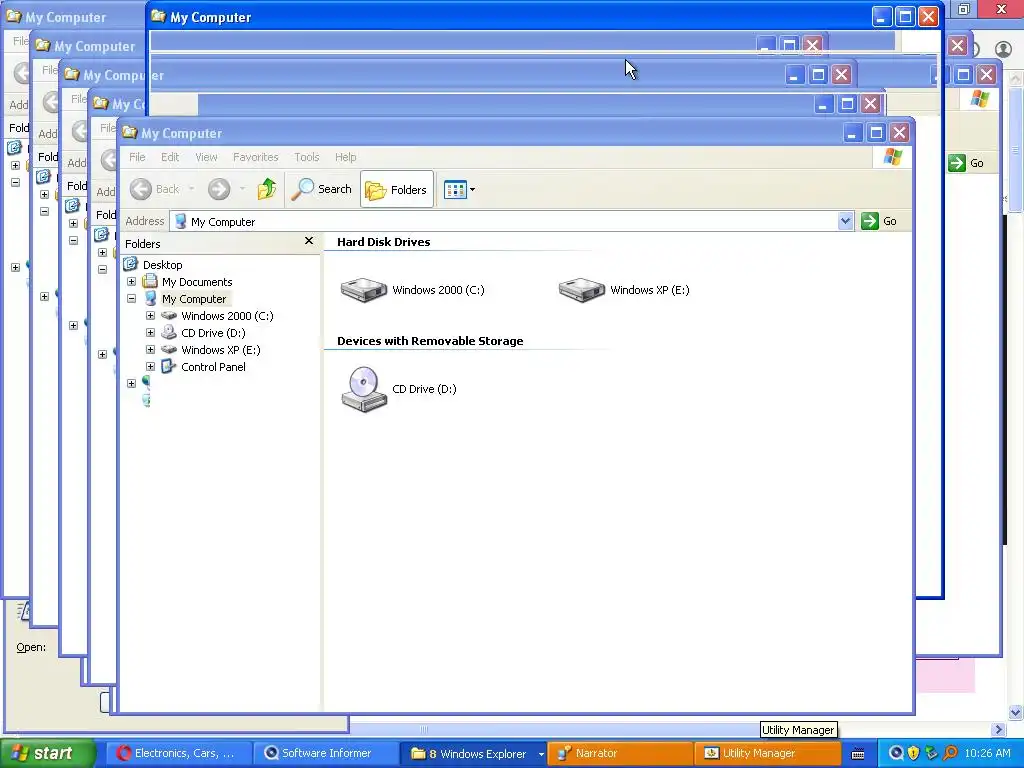Select Control Panel tree item

tap(213, 366)
